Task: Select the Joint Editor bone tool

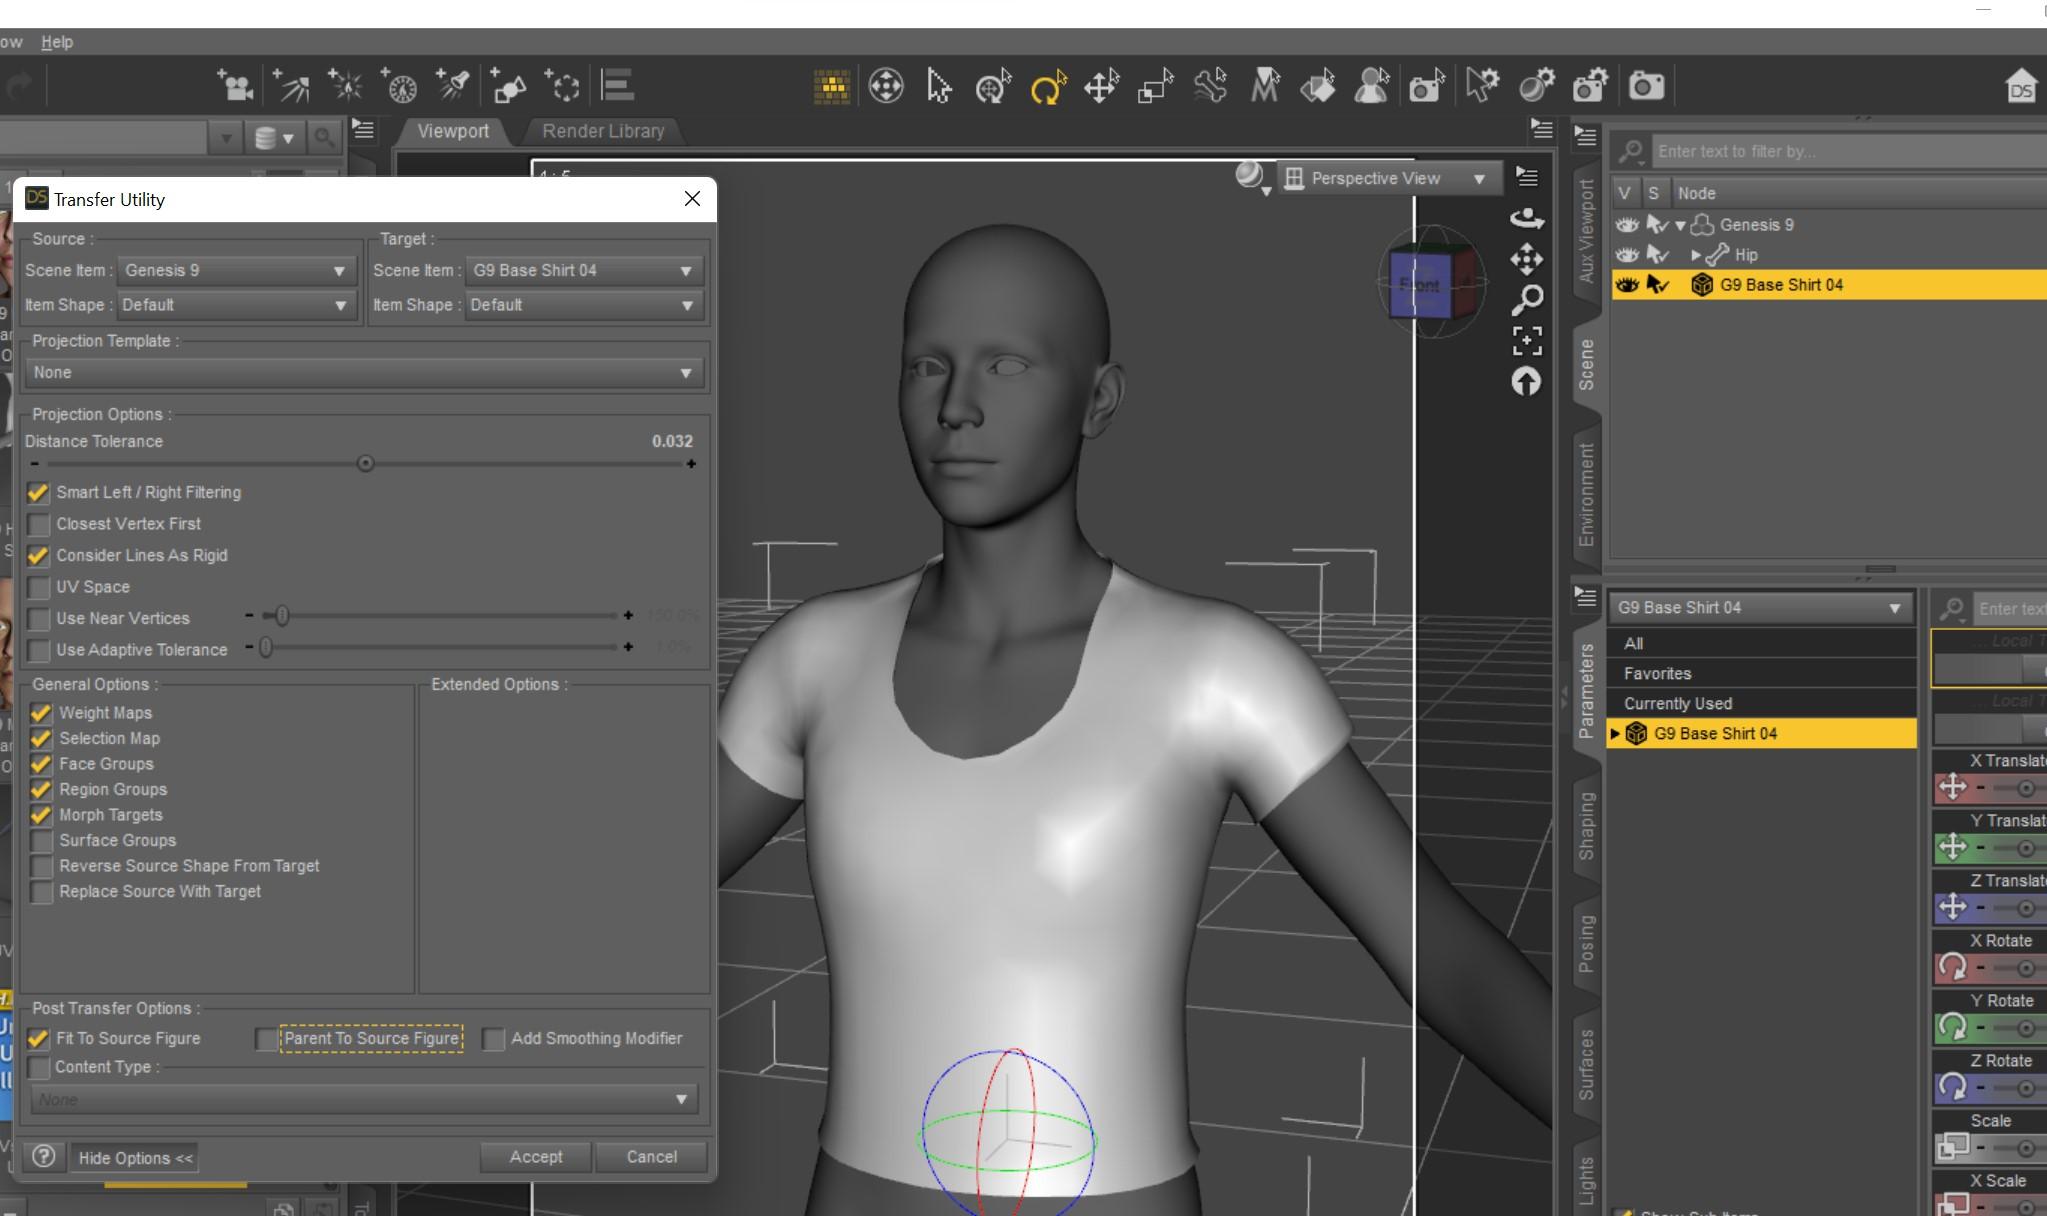Action: pos(1209,87)
